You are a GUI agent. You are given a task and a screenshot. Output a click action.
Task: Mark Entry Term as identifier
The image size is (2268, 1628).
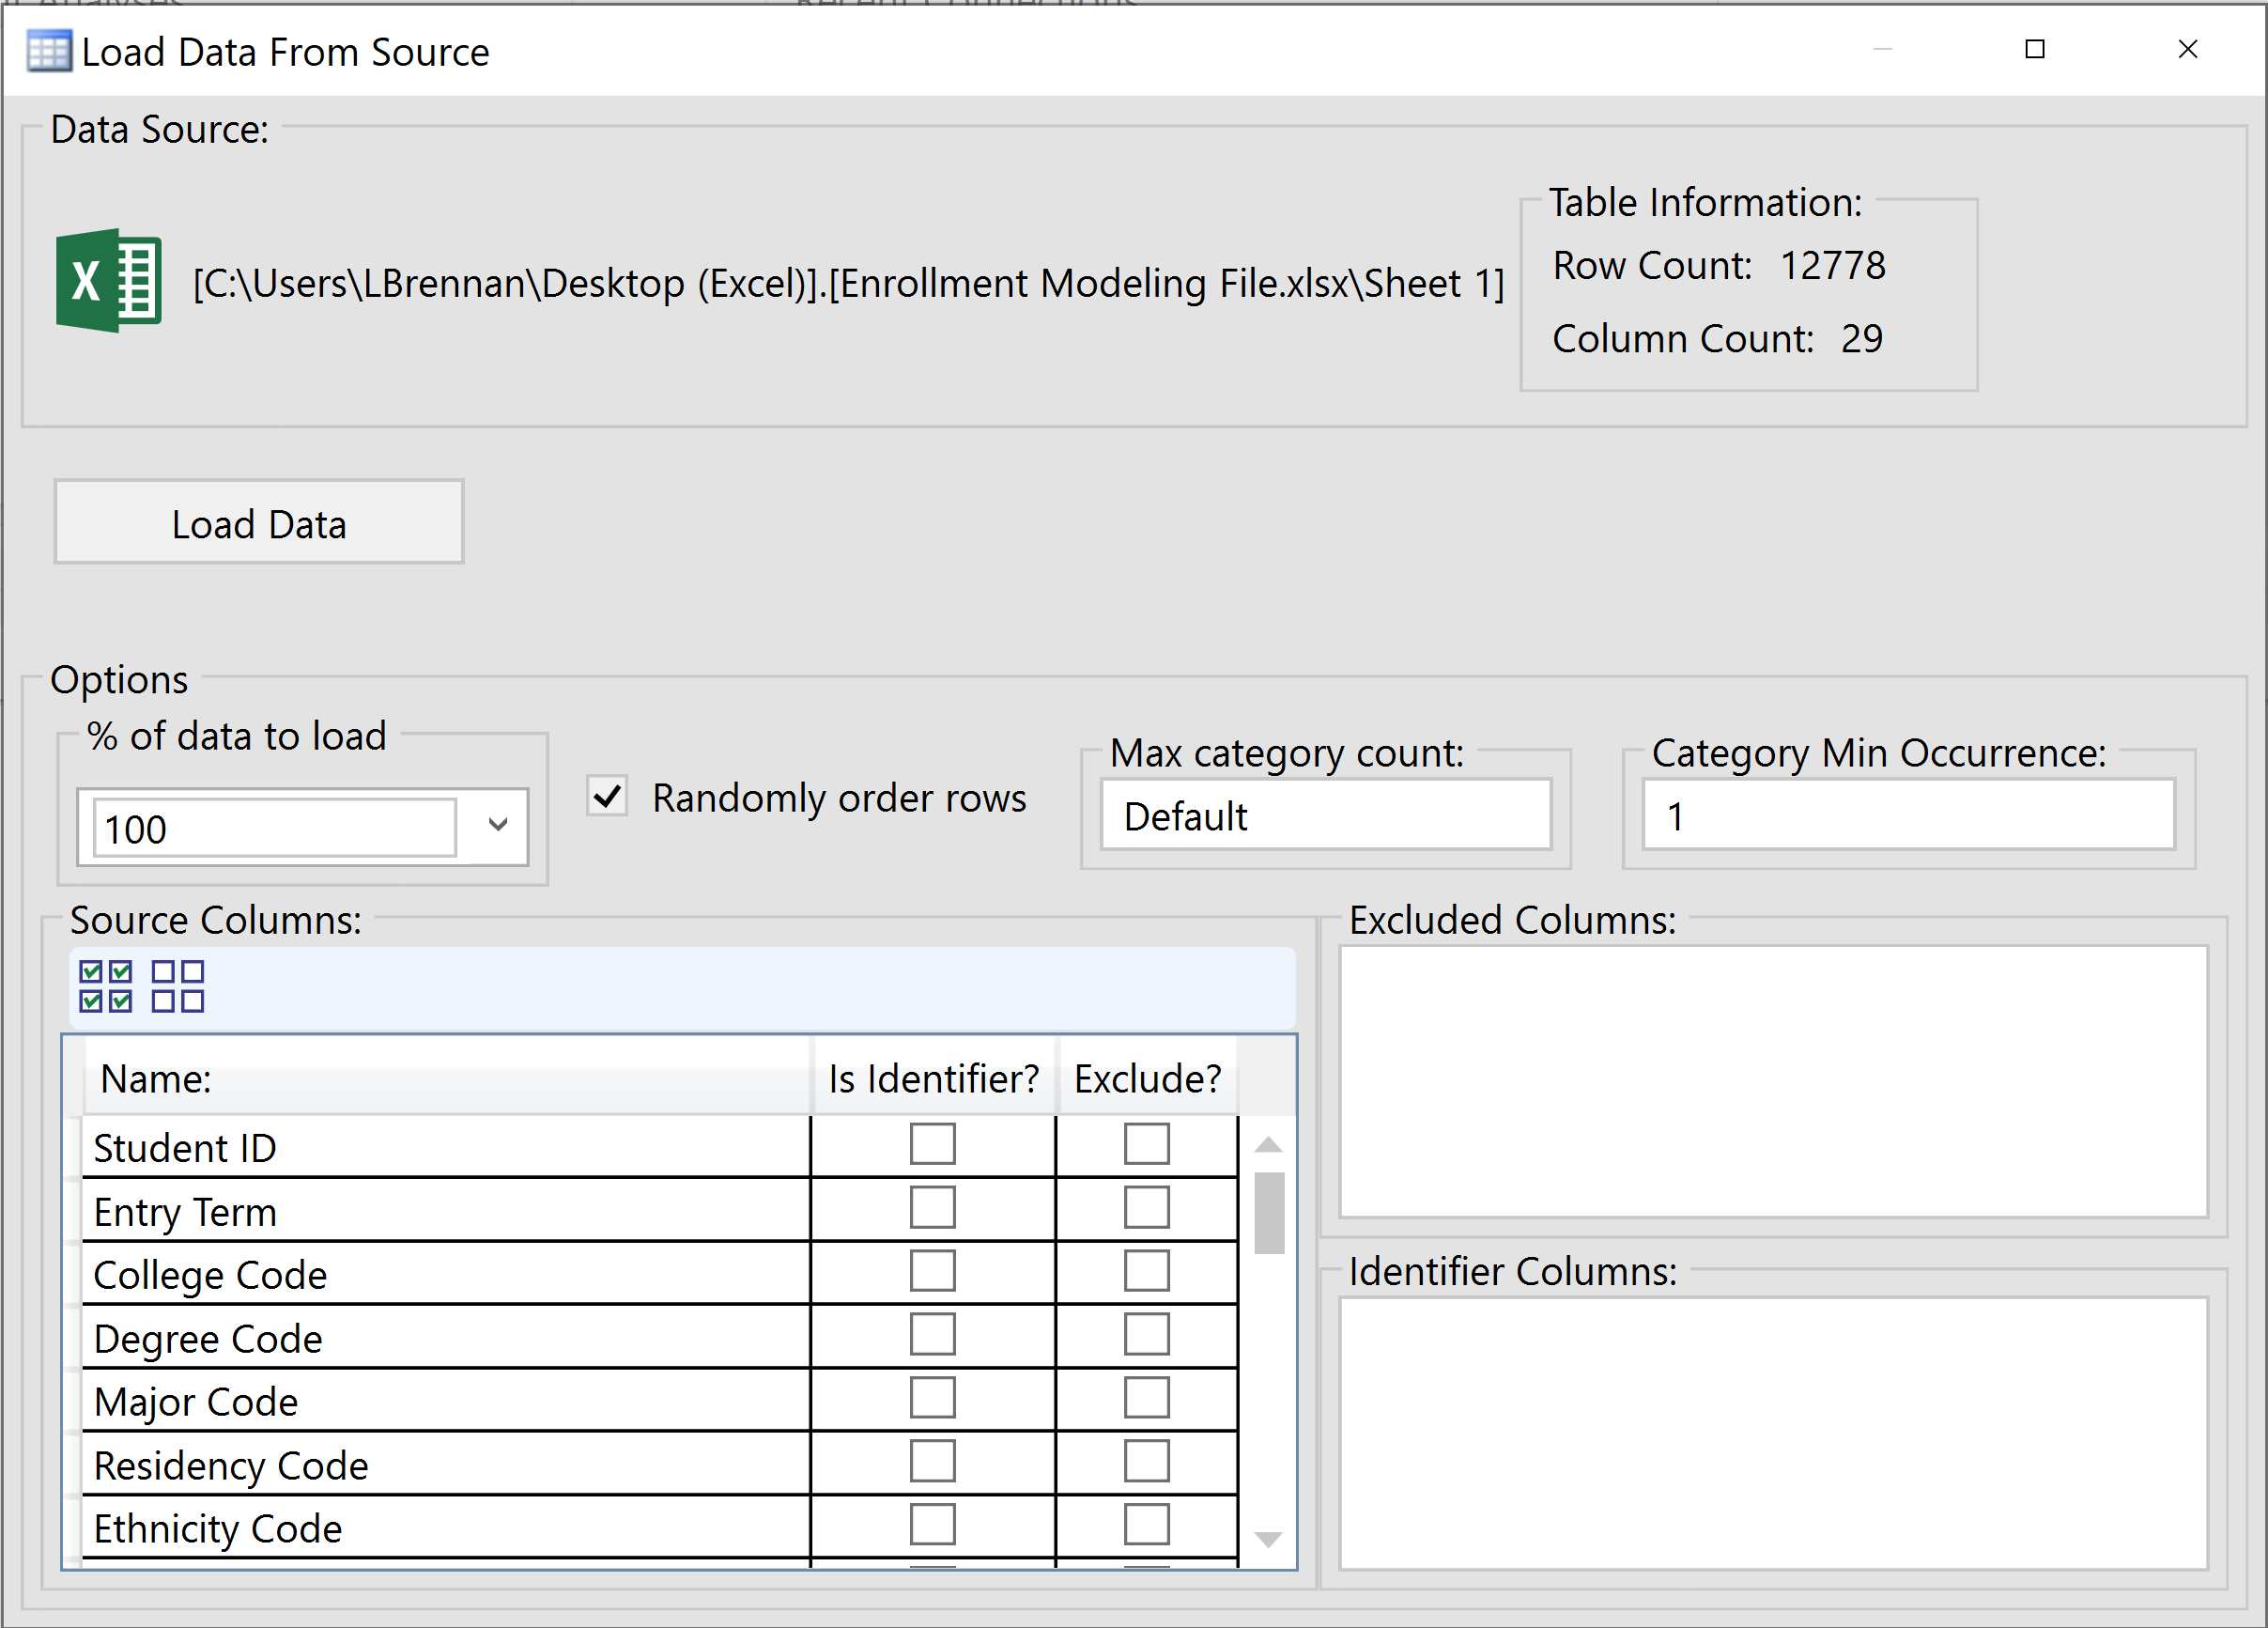932,1207
